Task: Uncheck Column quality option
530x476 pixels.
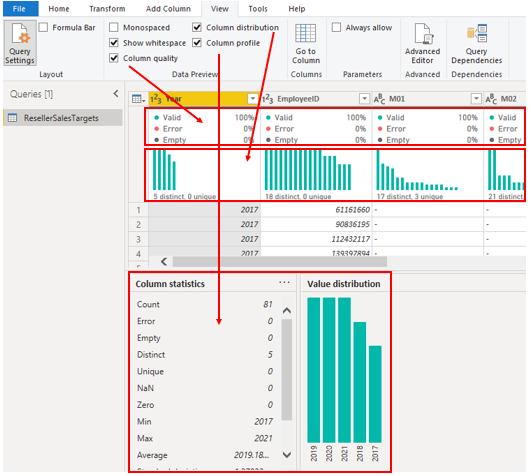Action: click(114, 58)
